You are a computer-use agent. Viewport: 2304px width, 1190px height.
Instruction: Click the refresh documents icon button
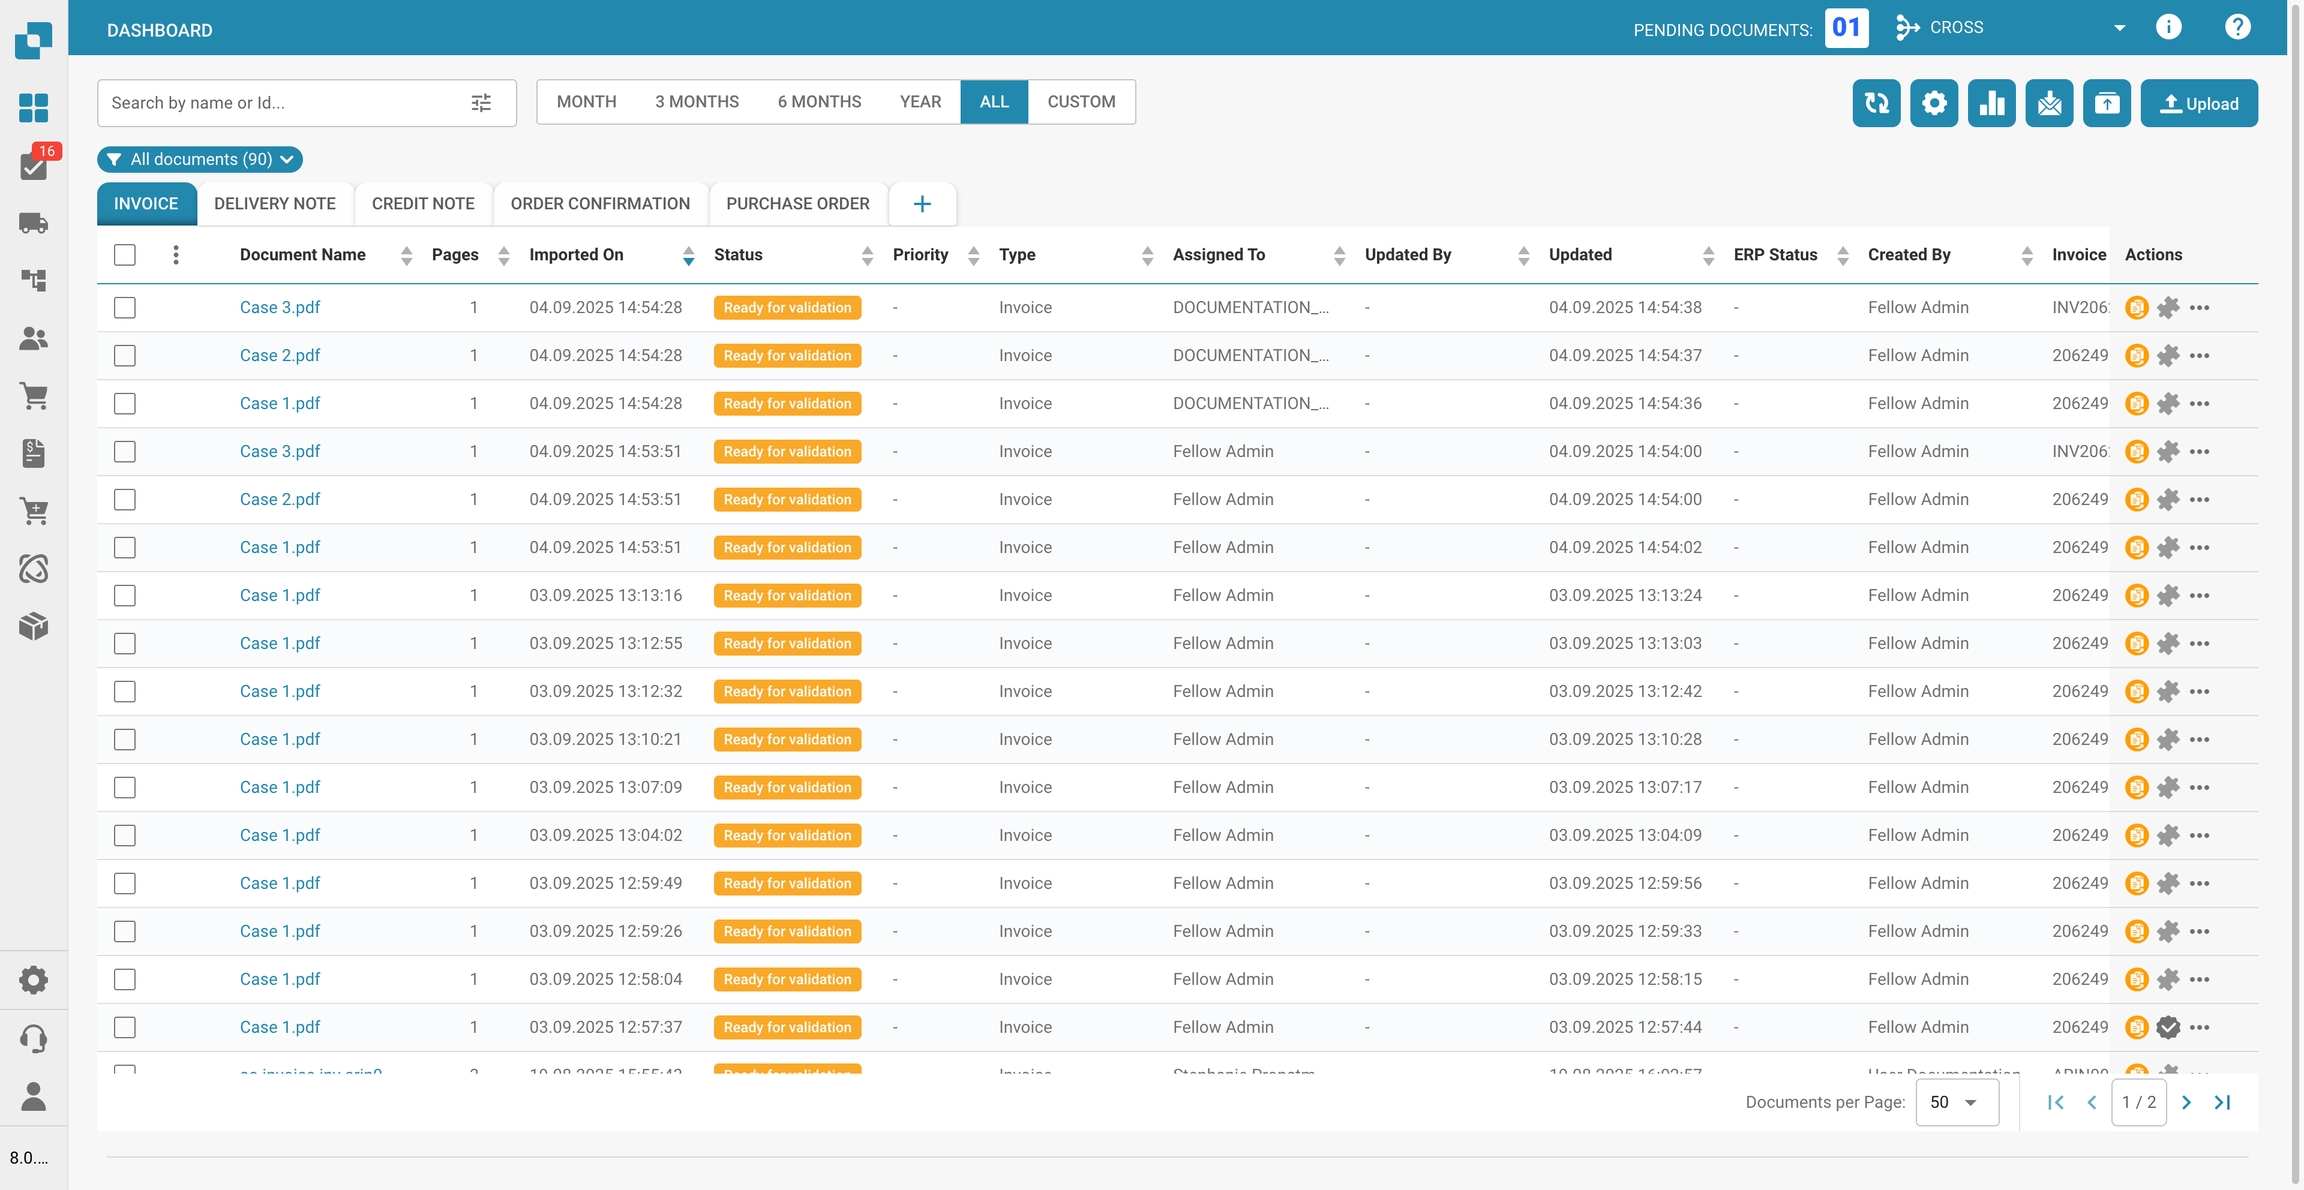1876,103
